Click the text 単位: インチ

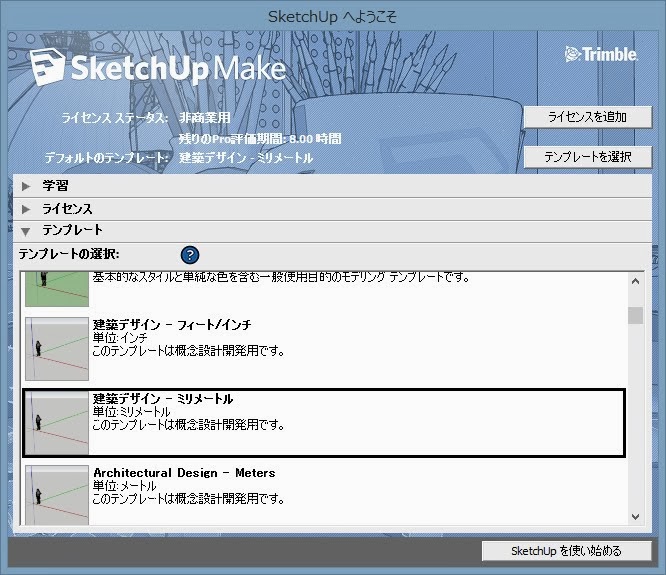(120, 338)
